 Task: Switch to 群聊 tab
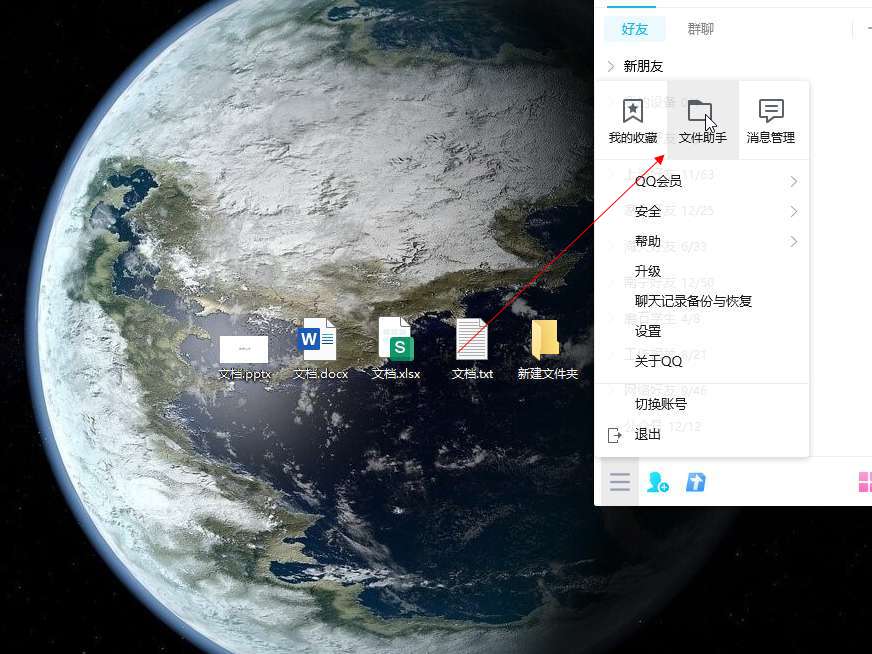click(x=701, y=29)
